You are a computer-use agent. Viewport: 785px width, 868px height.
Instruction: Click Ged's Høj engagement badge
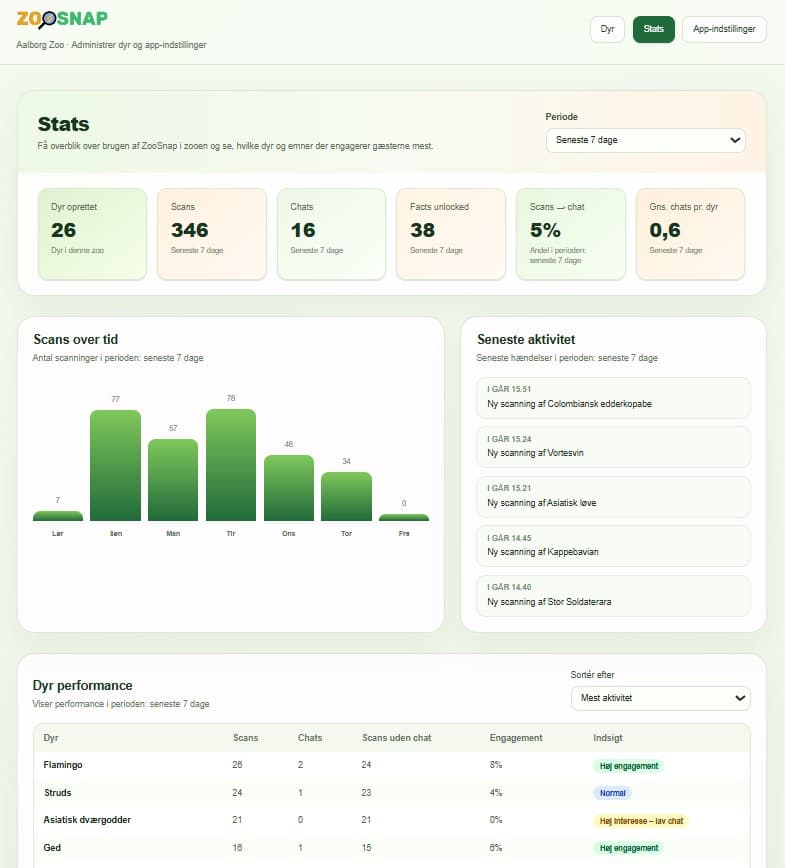tap(629, 848)
